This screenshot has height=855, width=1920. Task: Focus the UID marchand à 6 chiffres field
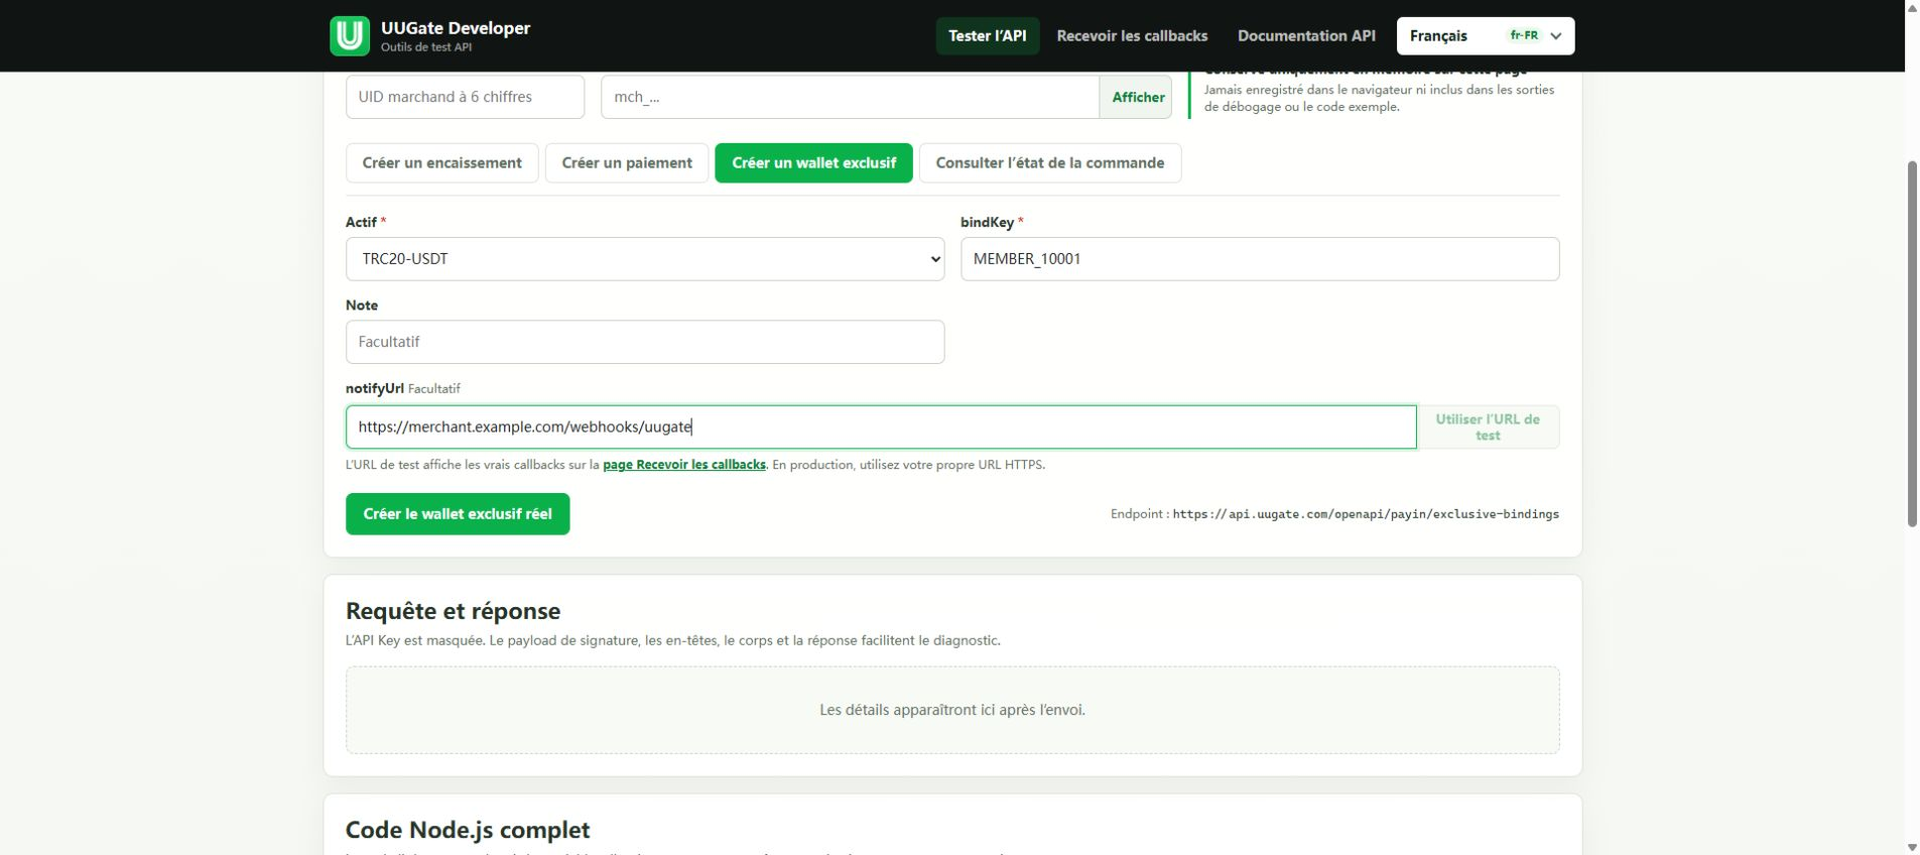(465, 97)
